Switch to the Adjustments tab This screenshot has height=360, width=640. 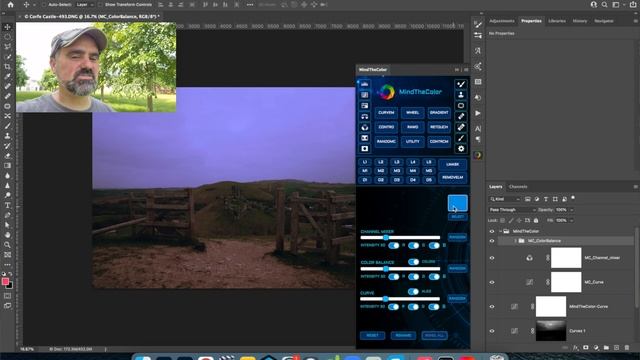502,21
